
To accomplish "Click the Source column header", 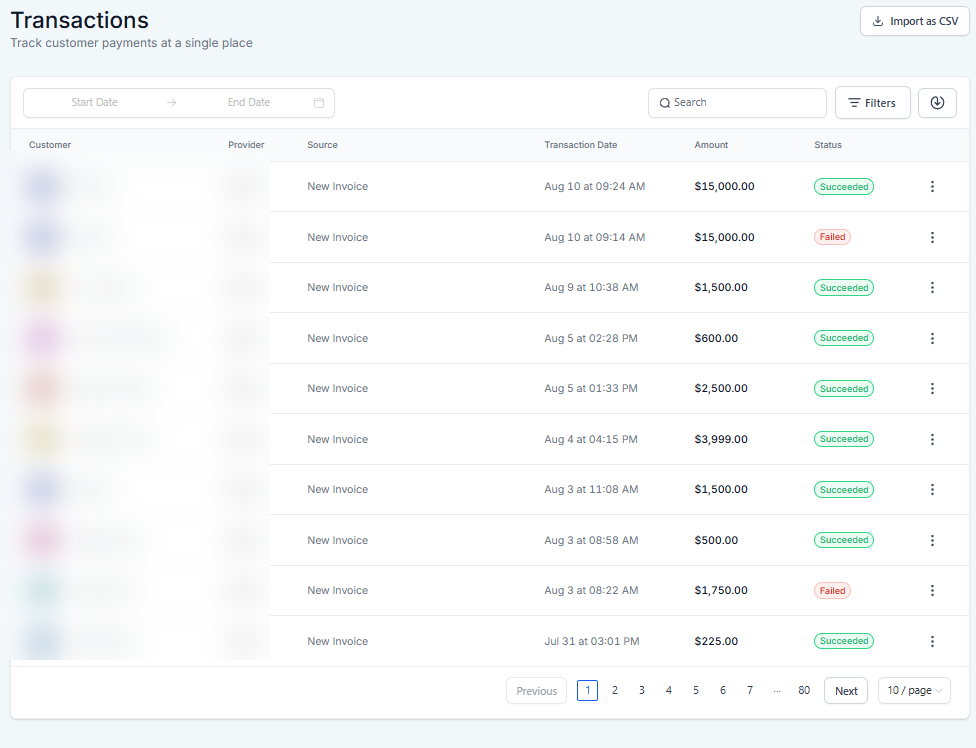I will click(322, 145).
